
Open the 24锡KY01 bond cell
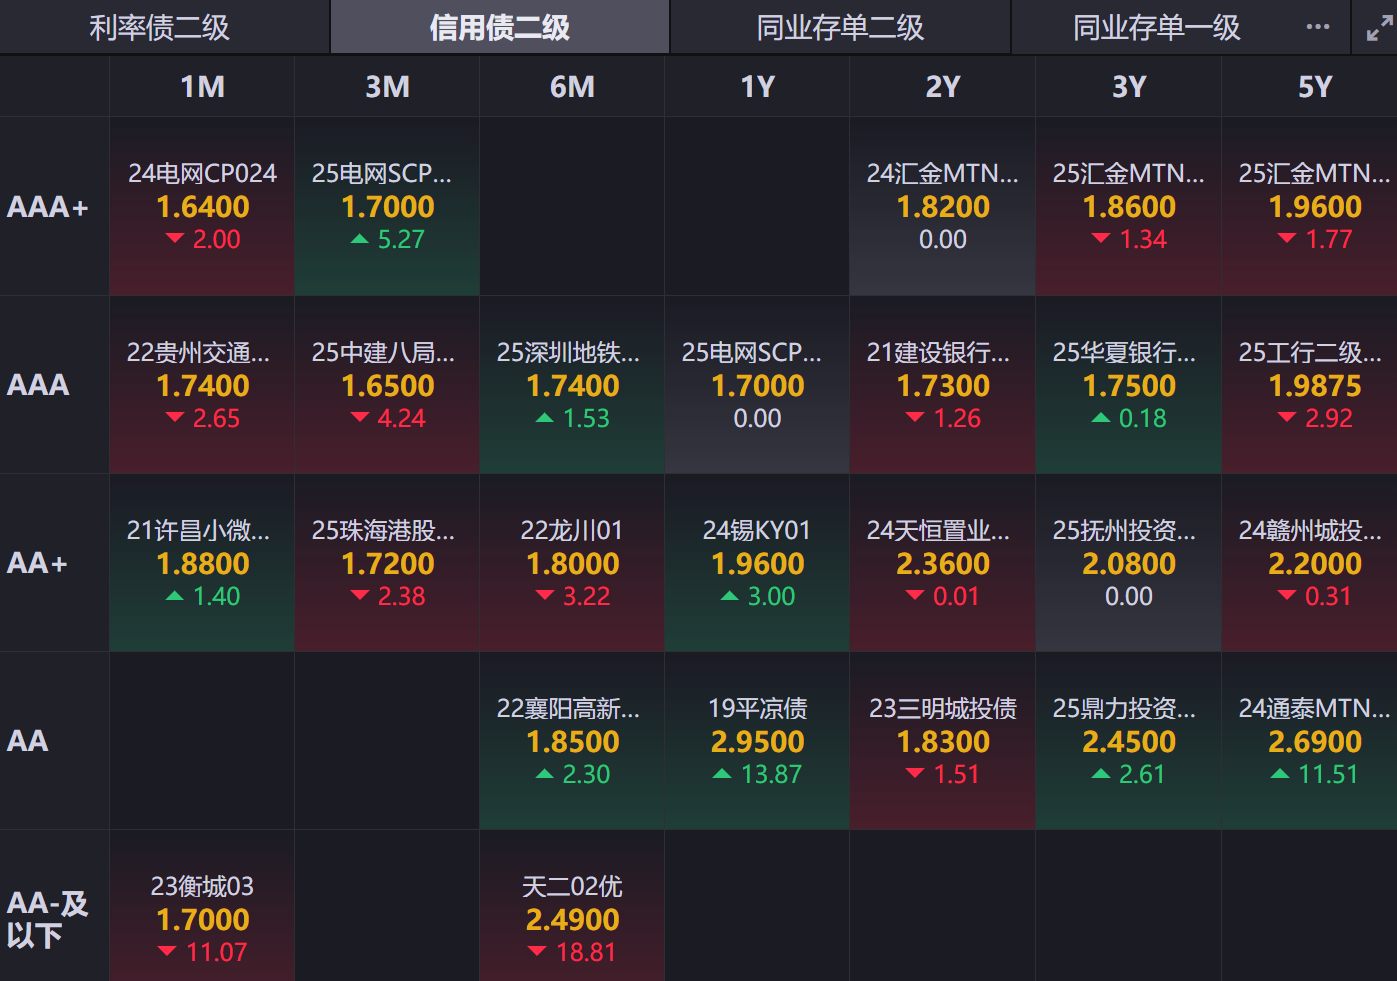[x=757, y=563]
